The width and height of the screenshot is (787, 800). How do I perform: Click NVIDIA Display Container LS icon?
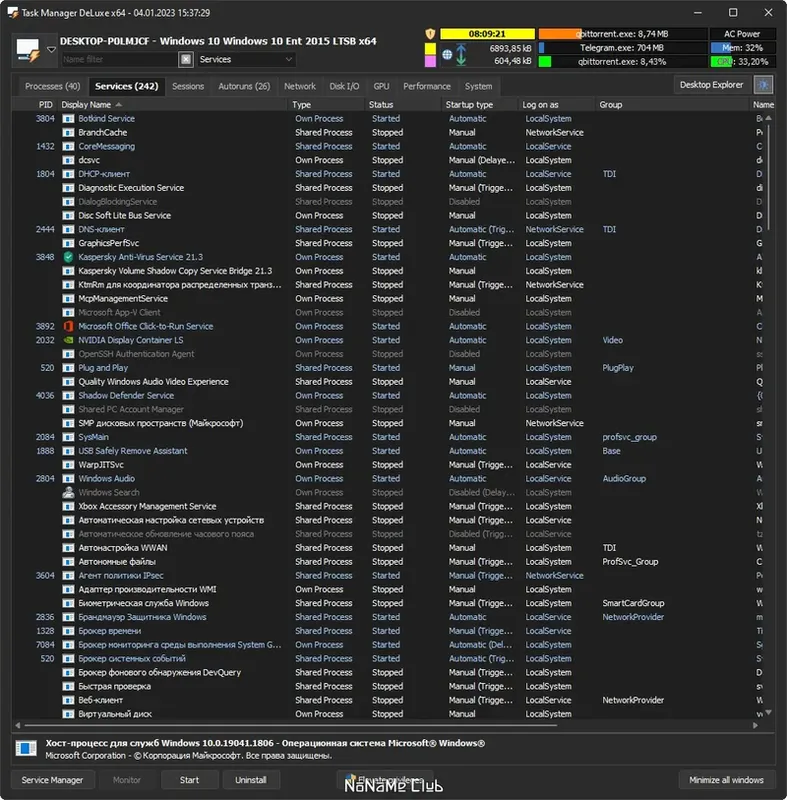point(68,340)
